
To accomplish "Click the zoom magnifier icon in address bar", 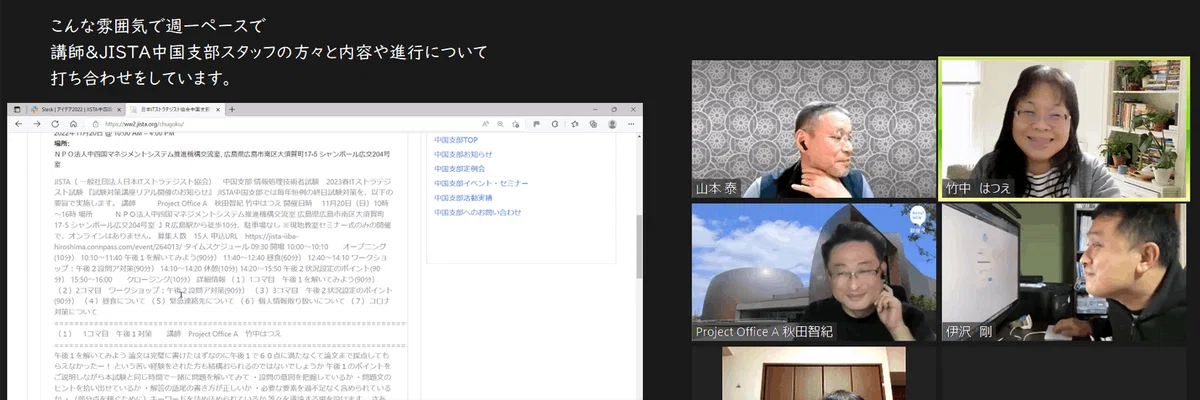I will coord(500,124).
